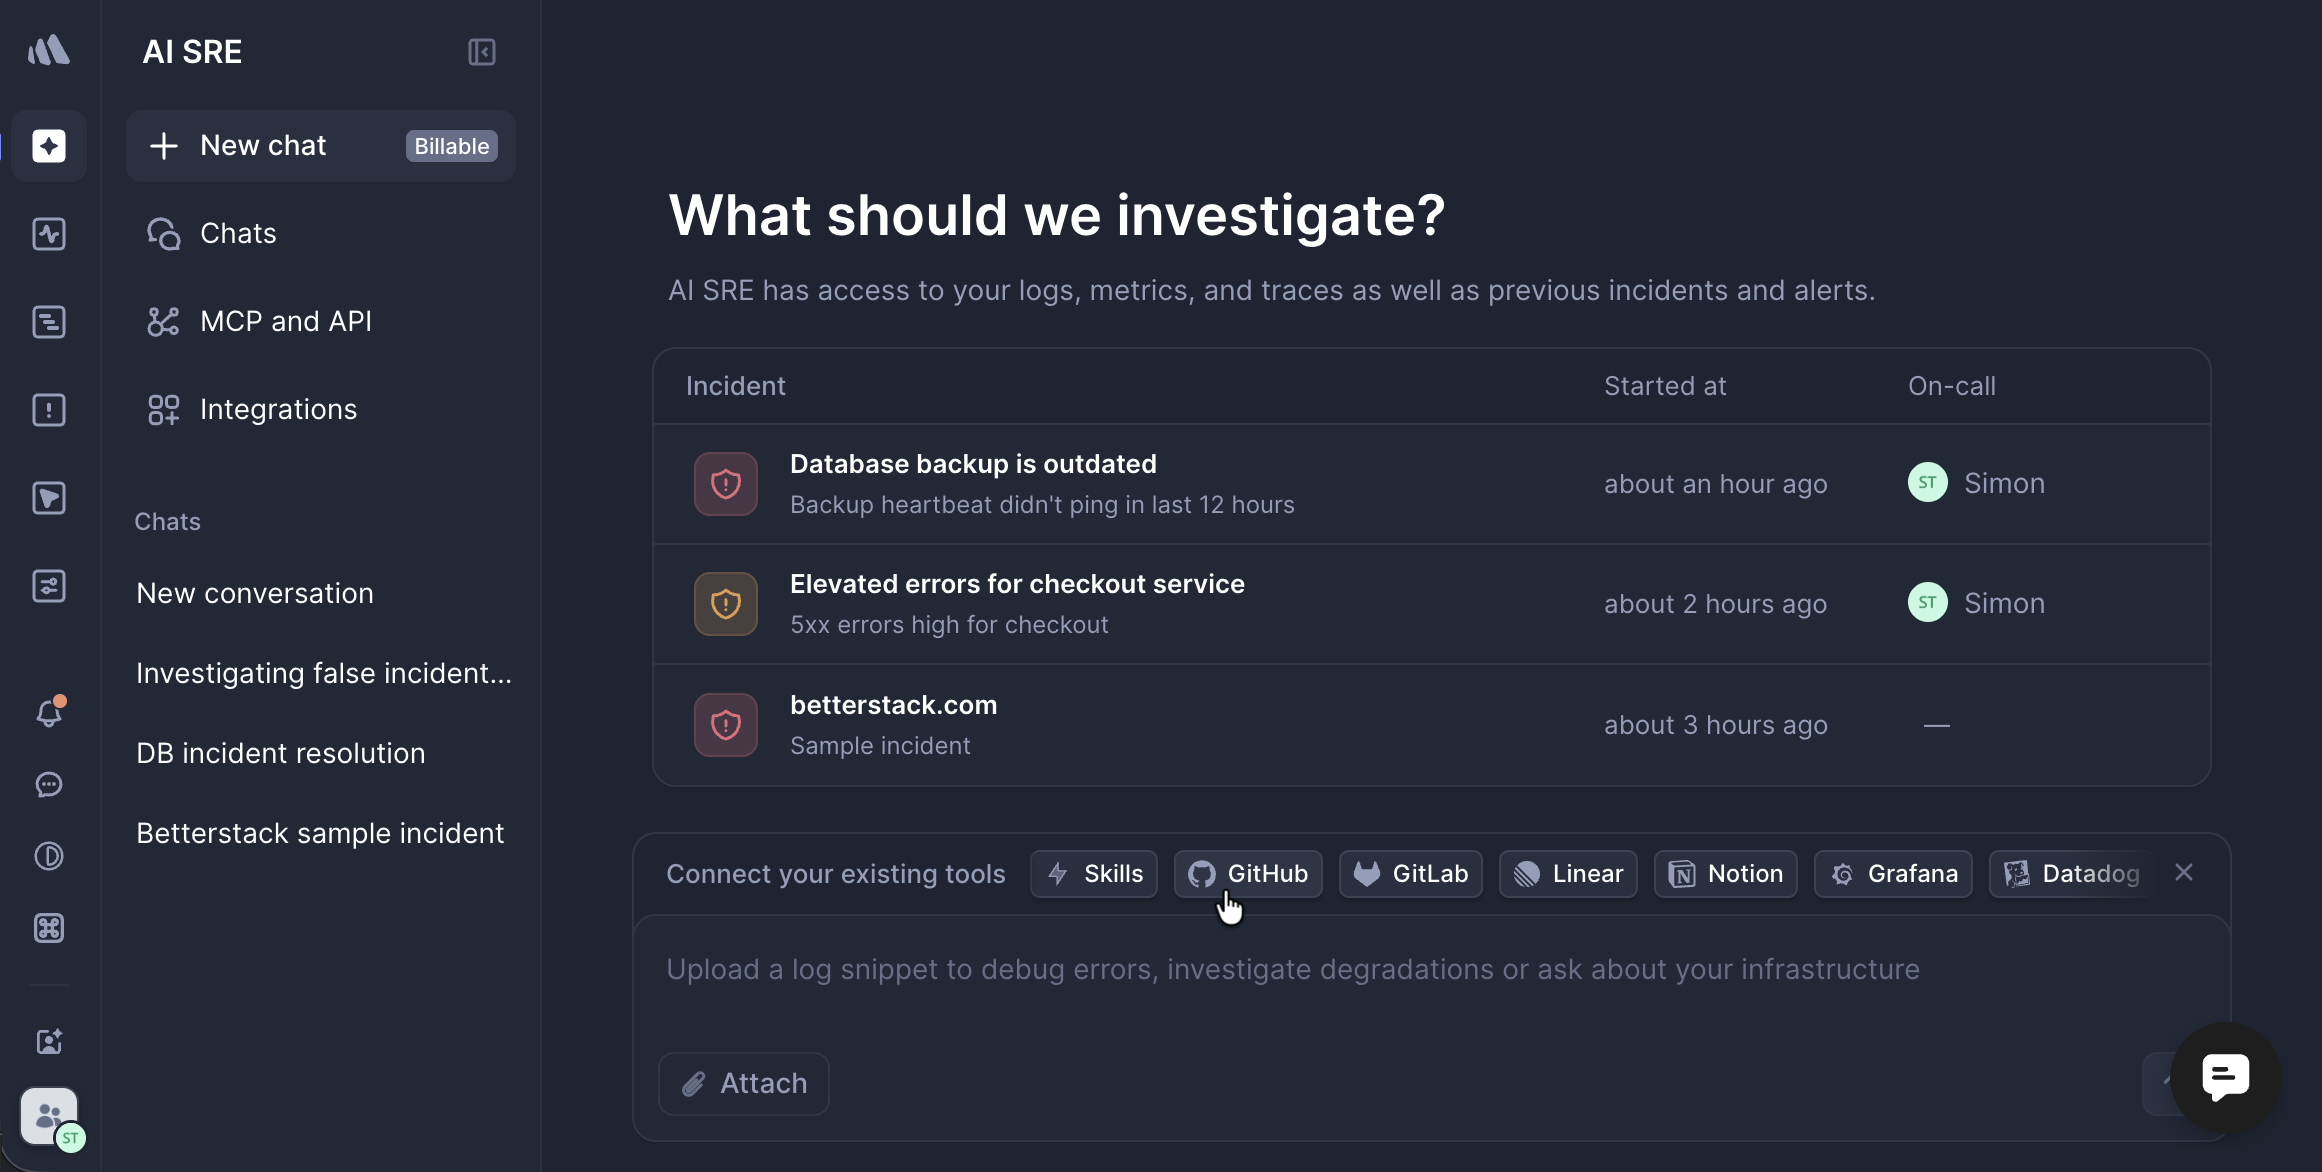Connect the Grafana integration
This screenshot has height=1172, width=2322.
[x=1894, y=874]
